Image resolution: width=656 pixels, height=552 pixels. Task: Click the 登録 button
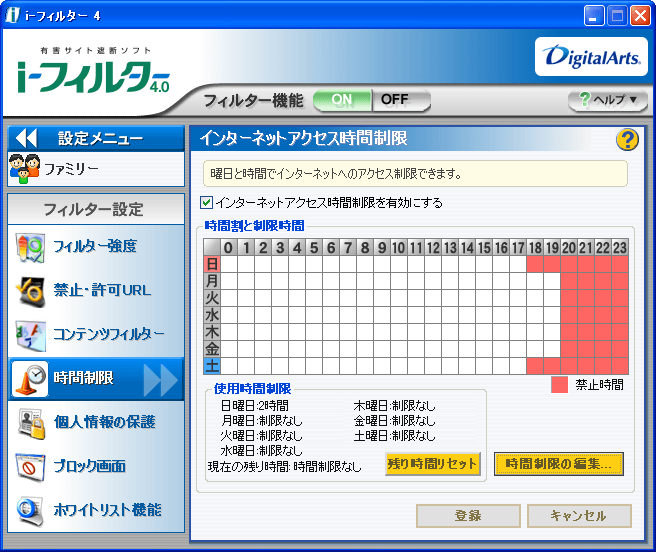pyautogui.click(x=468, y=516)
